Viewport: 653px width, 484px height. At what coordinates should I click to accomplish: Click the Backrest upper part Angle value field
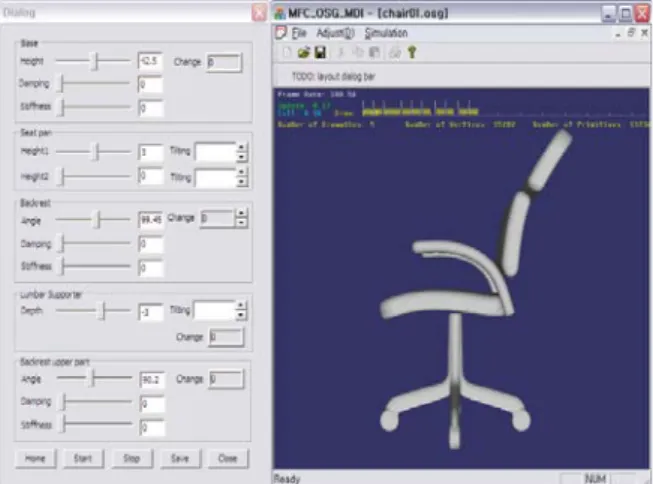[x=152, y=379]
